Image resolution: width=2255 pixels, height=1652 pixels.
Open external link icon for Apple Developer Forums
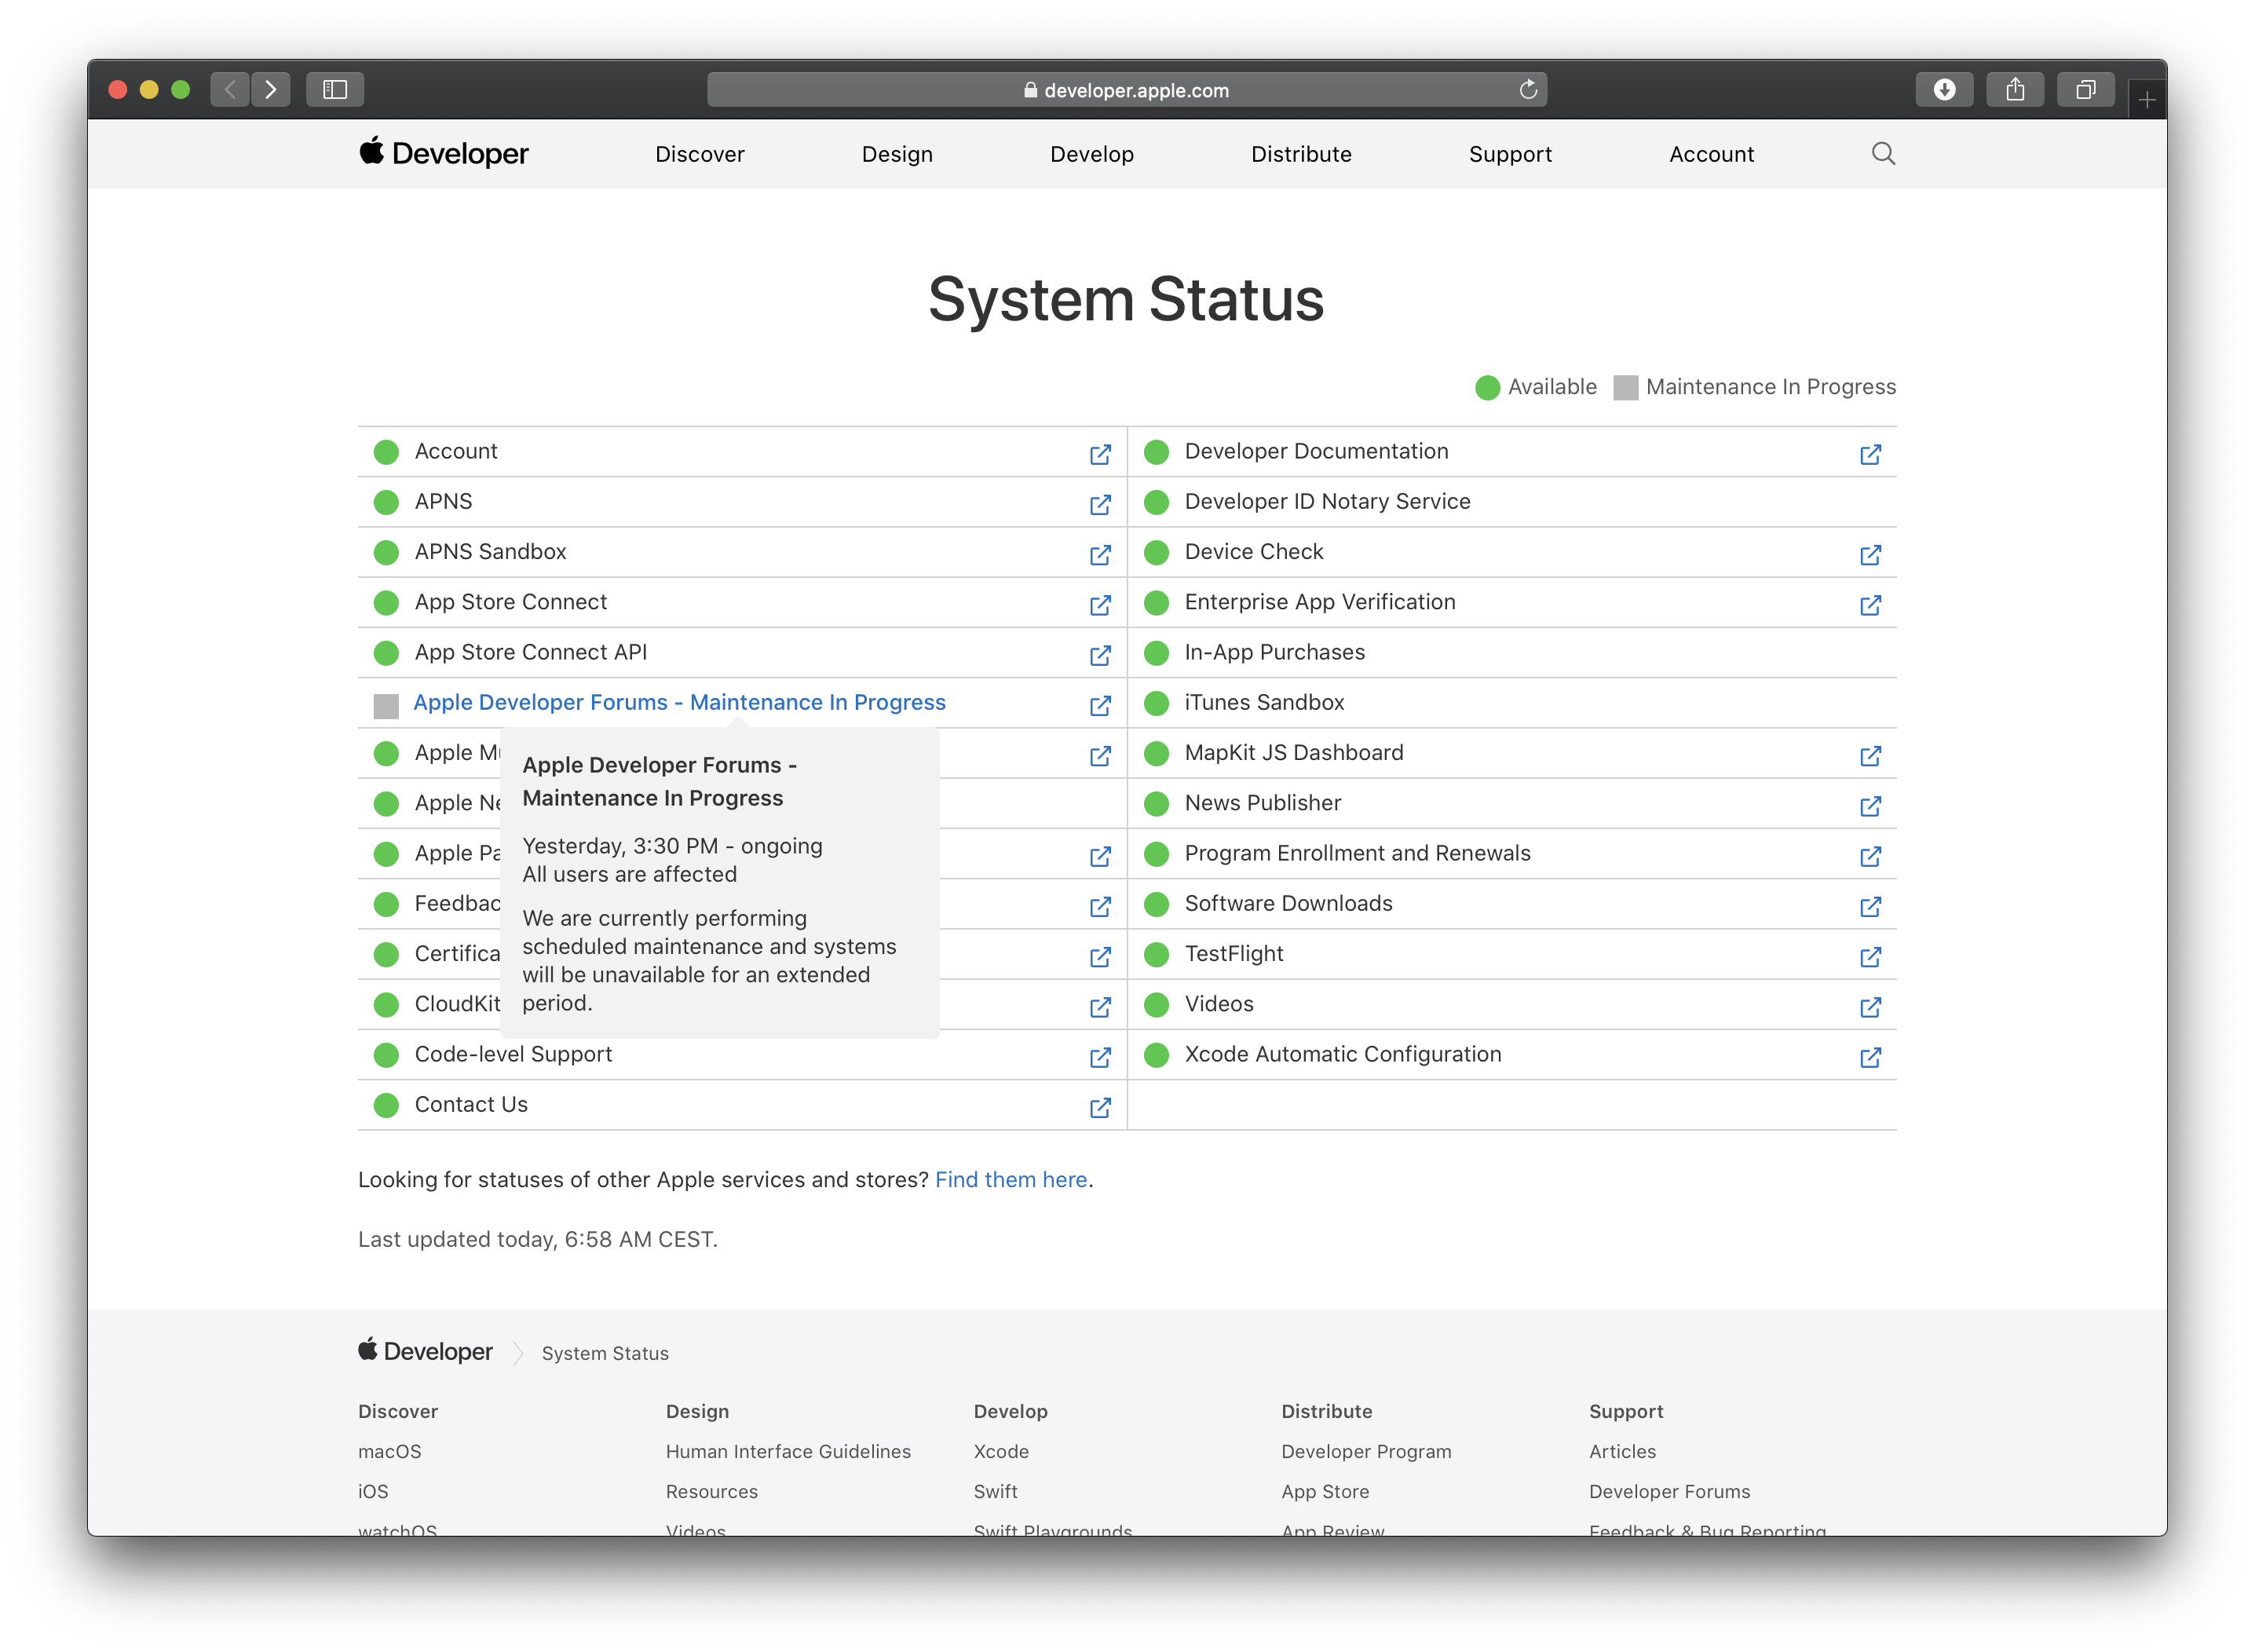(x=1100, y=705)
